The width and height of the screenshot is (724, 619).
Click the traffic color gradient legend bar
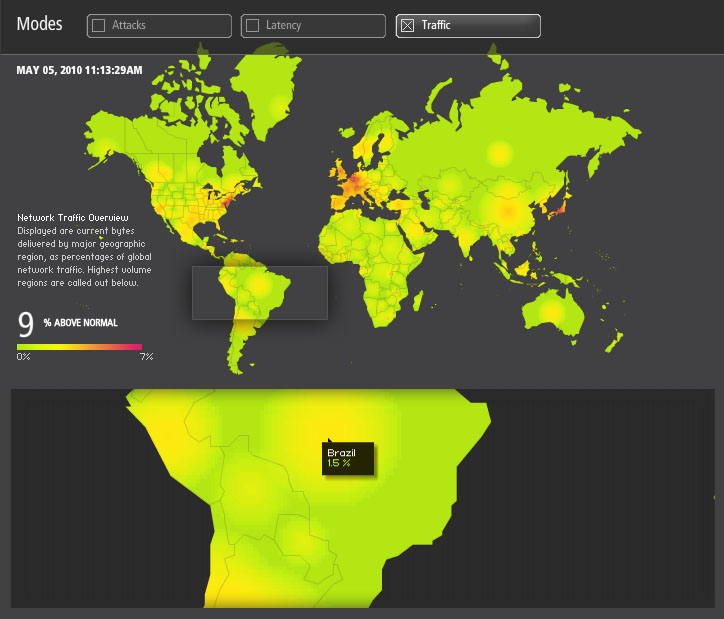79,347
